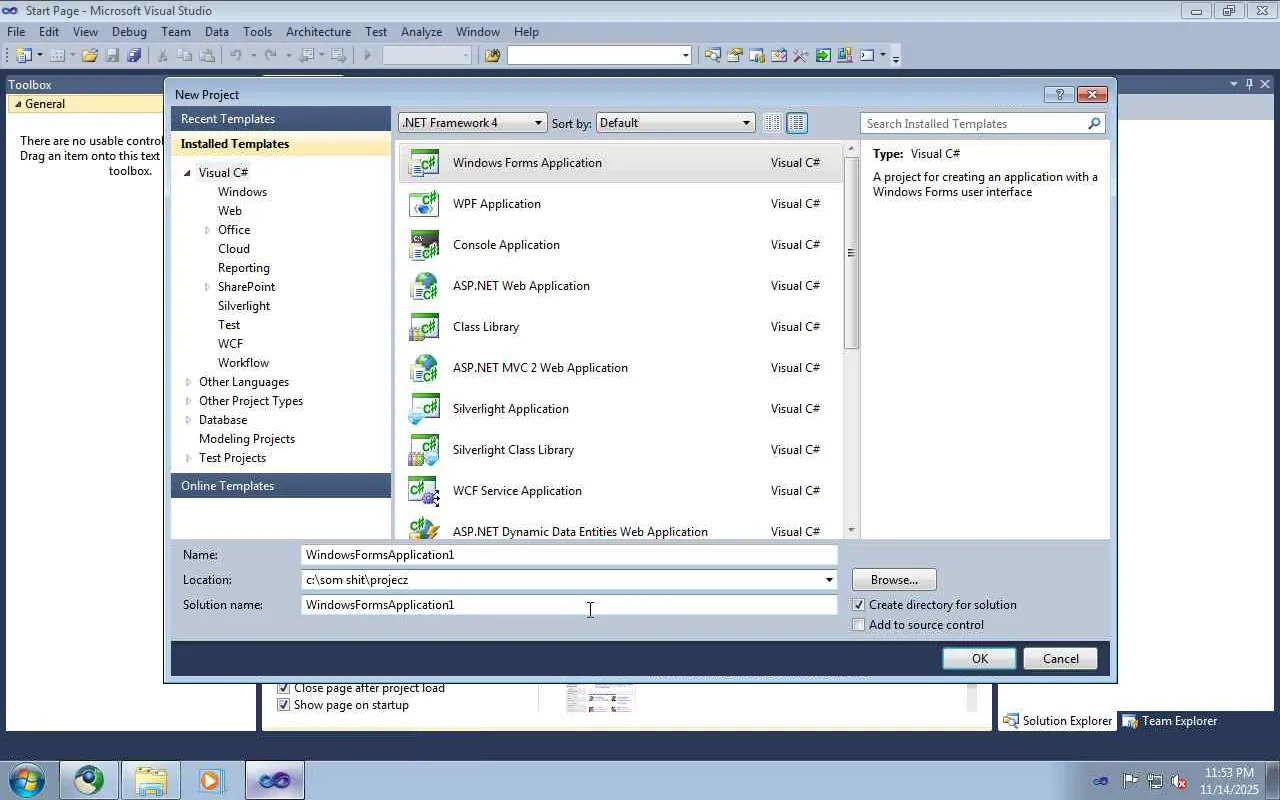Click the Solution name input field
The width and height of the screenshot is (1280, 800).
(x=569, y=605)
